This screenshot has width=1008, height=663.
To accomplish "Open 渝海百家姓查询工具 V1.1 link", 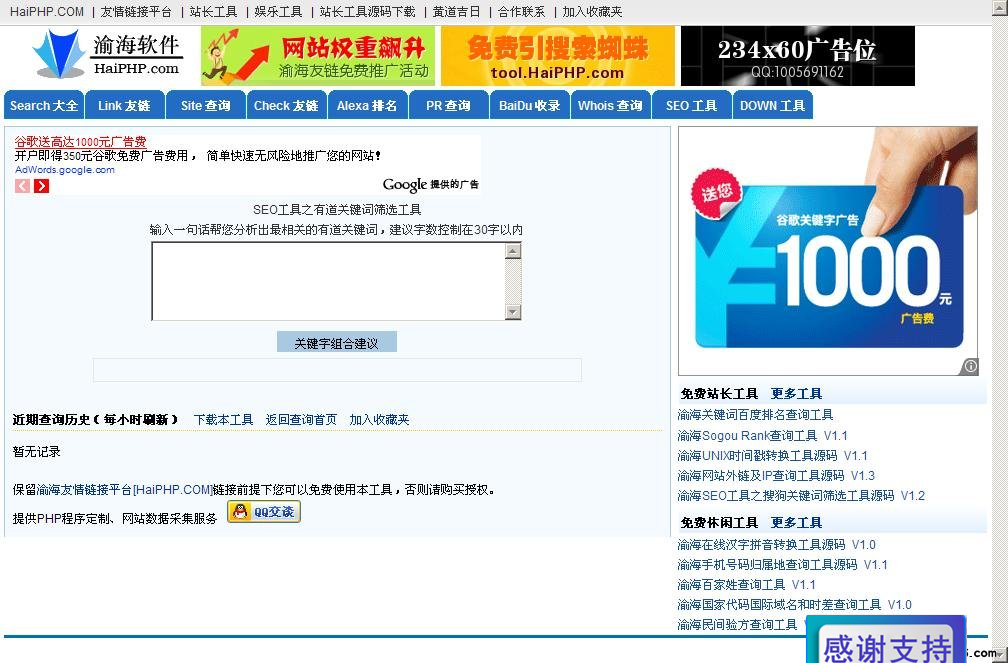I will coord(746,585).
